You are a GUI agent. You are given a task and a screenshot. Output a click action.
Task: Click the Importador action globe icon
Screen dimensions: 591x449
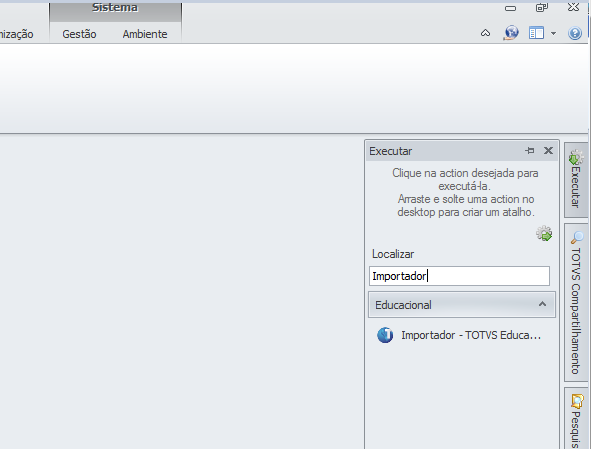[385, 335]
